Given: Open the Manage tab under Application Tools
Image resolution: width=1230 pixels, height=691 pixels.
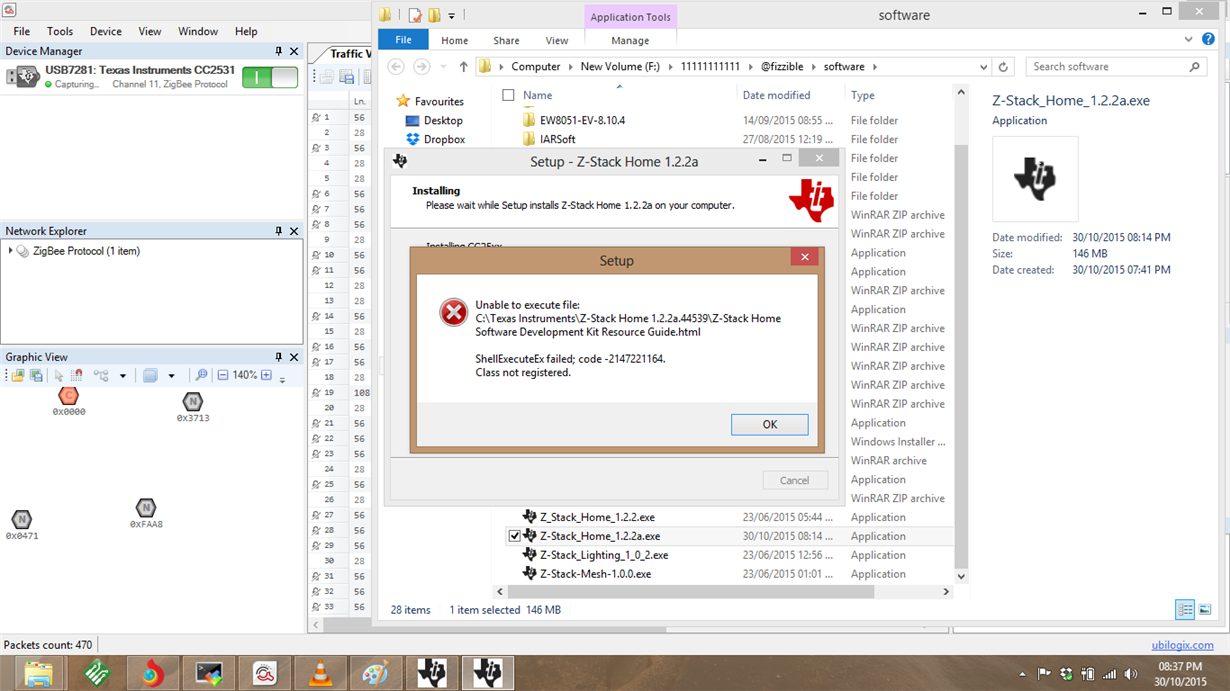Looking at the screenshot, I should click(630, 40).
